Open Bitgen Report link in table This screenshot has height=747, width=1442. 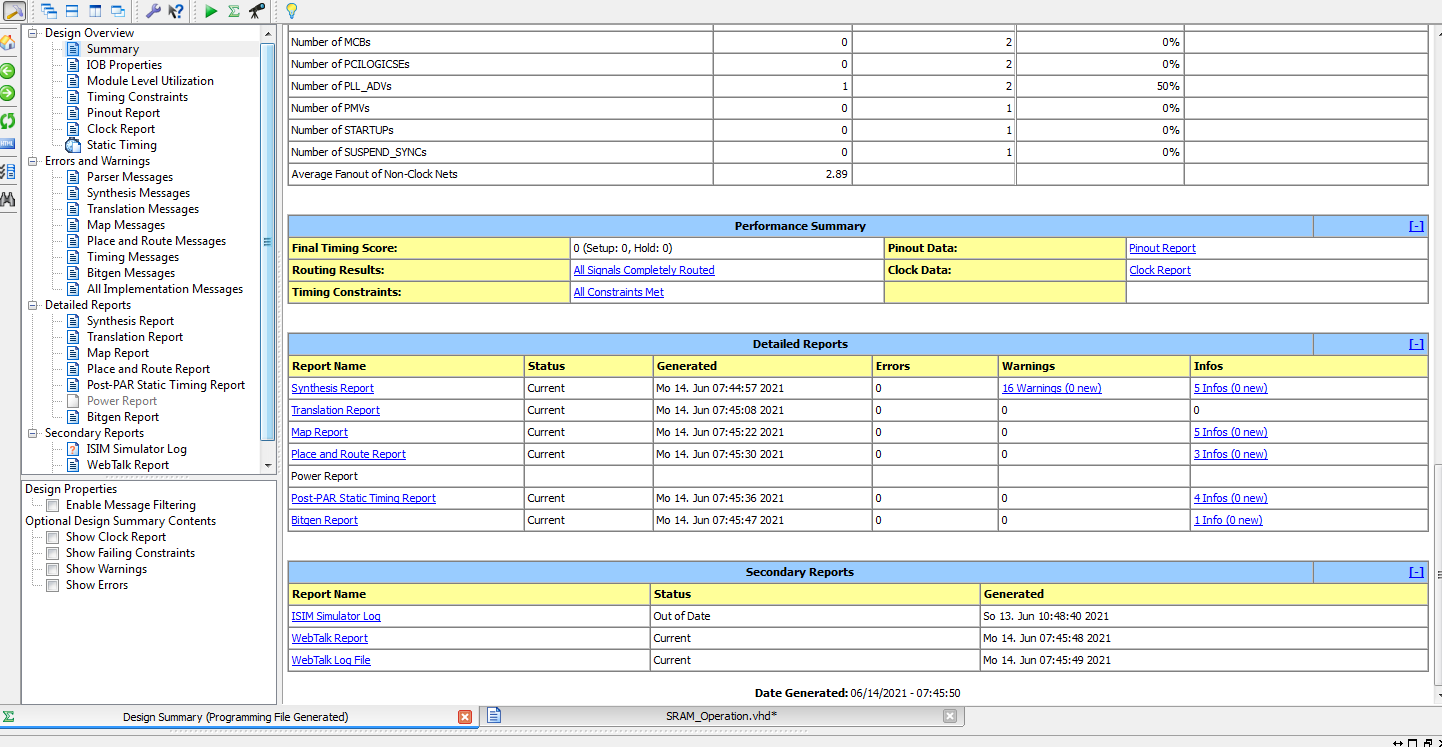(x=324, y=520)
